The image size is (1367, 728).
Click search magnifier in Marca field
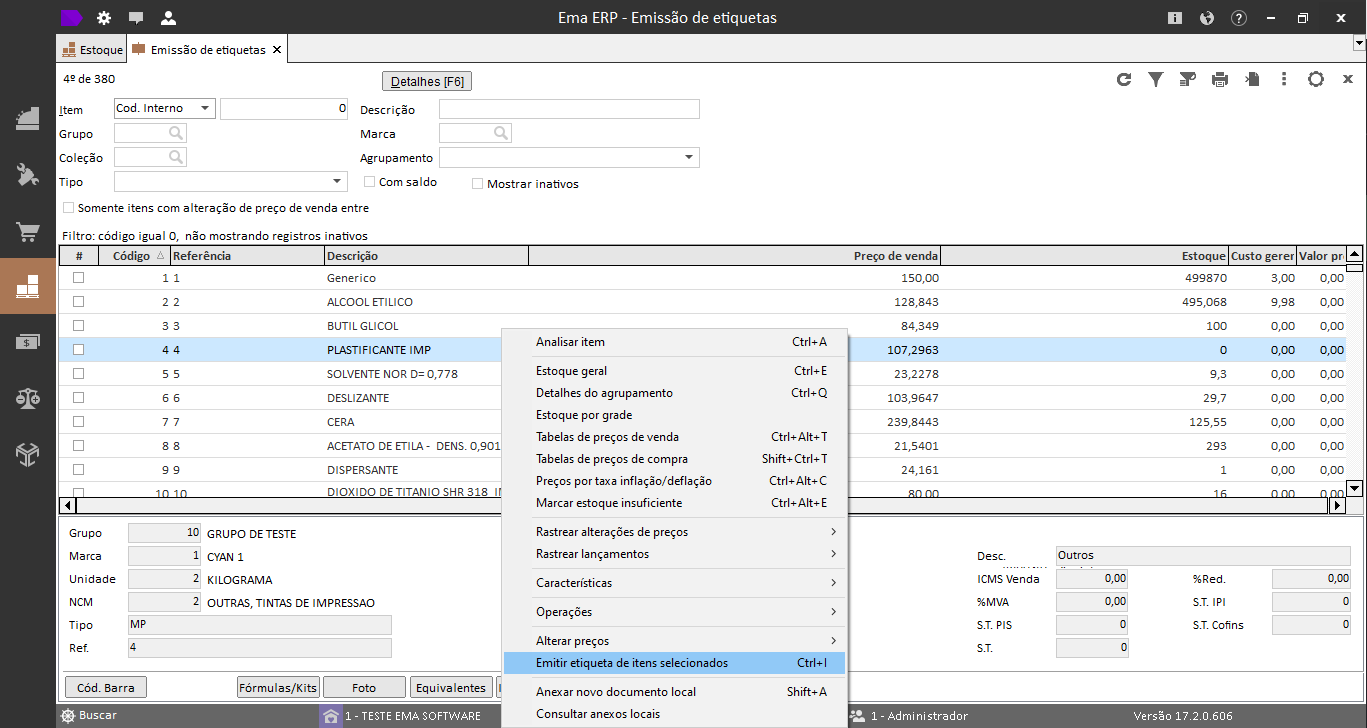tap(500, 133)
